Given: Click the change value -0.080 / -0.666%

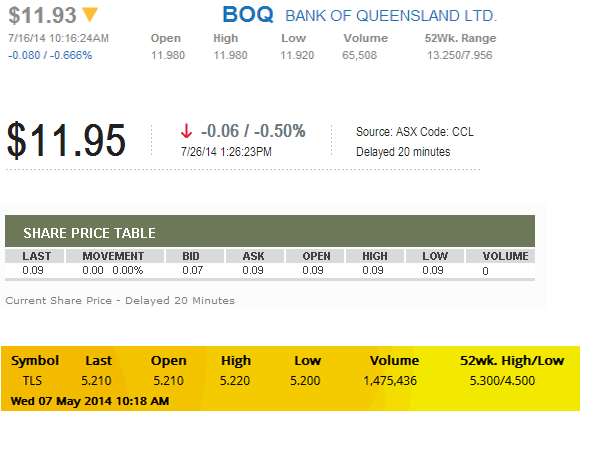Looking at the screenshot, I should point(50,55).
